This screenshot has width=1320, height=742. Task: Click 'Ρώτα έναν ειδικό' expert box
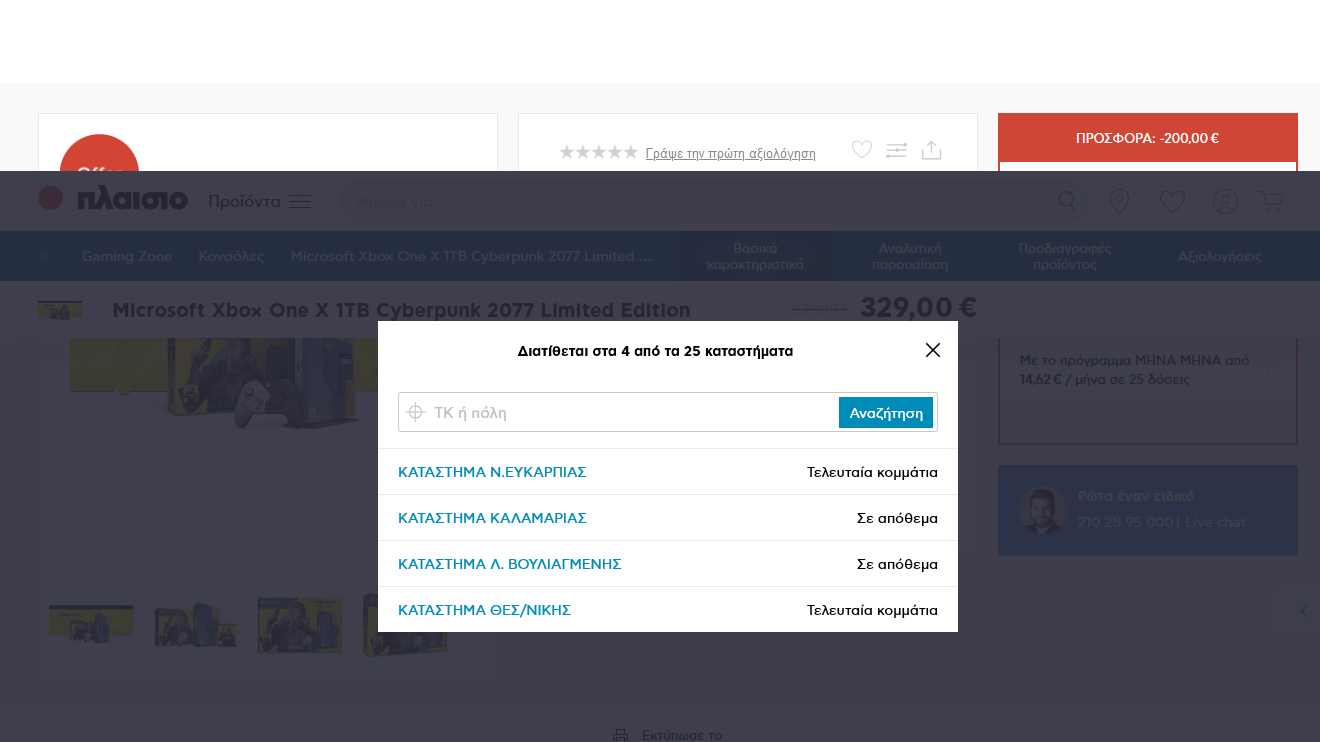1148,510
